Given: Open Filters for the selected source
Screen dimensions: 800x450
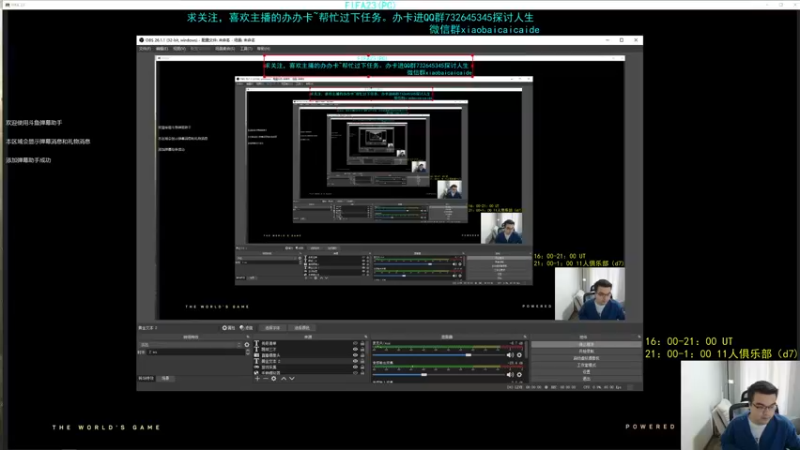Looking at the screenshot, I should 246,328.
